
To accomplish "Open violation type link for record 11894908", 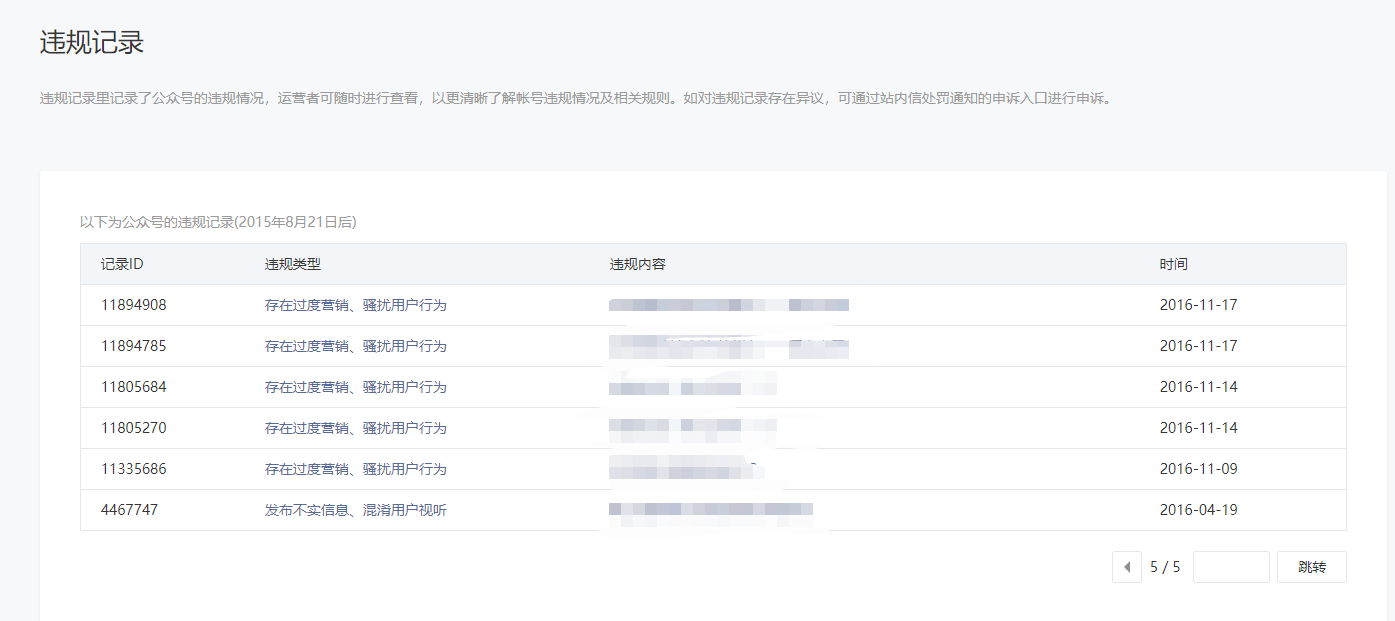I will point(355,305).
